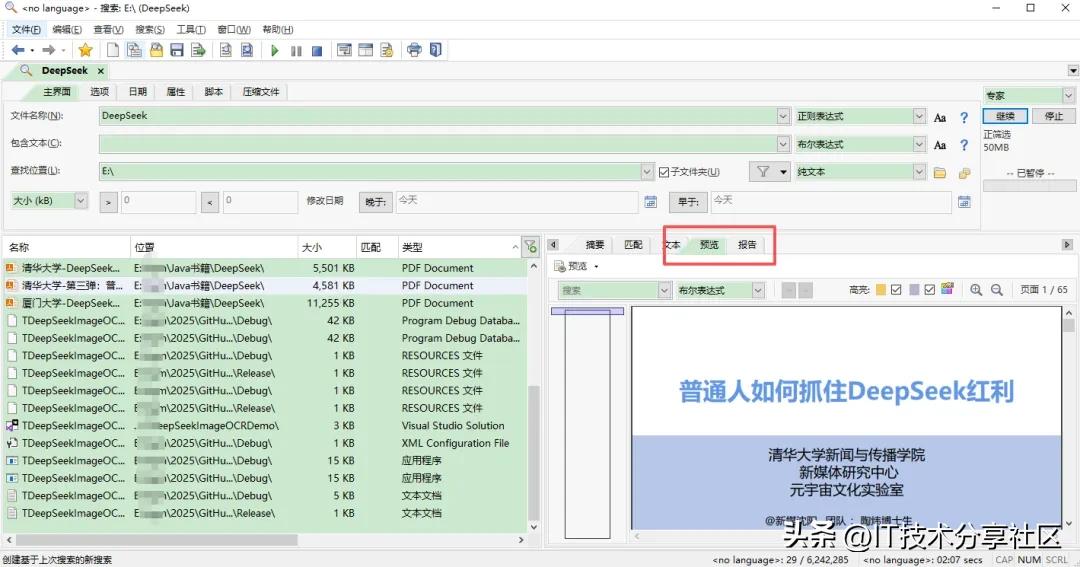The width and height of the screenshot is (1080, 567).
Task: Stop the search with blue square icon
Action: click(317, 50)
